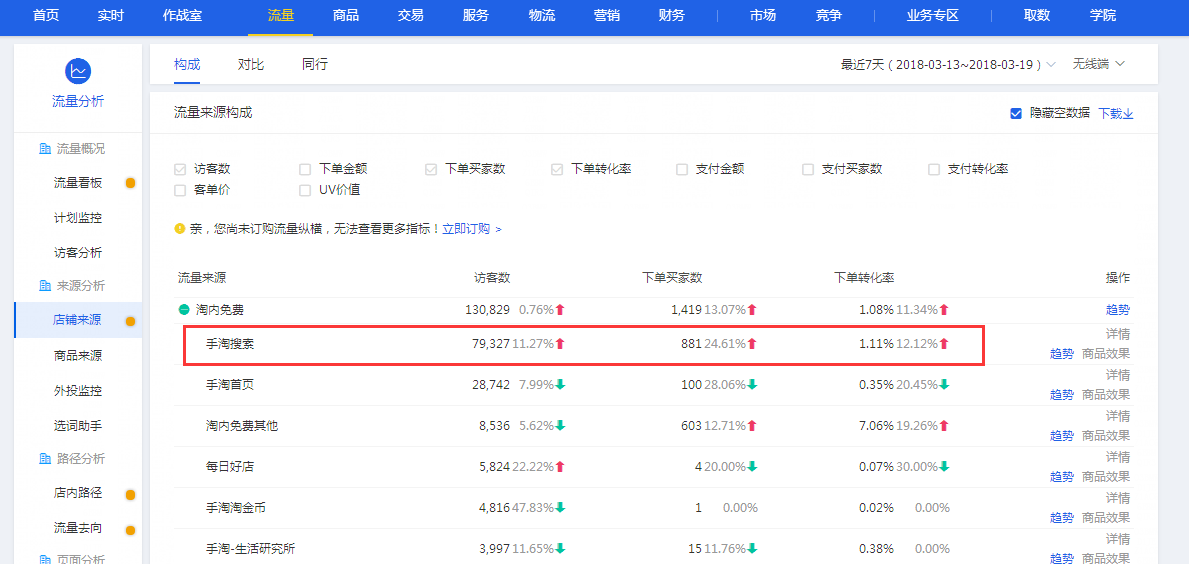Toggle the 访客数 metric checkbox
This screenshot has height=564, width=1189.
[x=180, y=169]
